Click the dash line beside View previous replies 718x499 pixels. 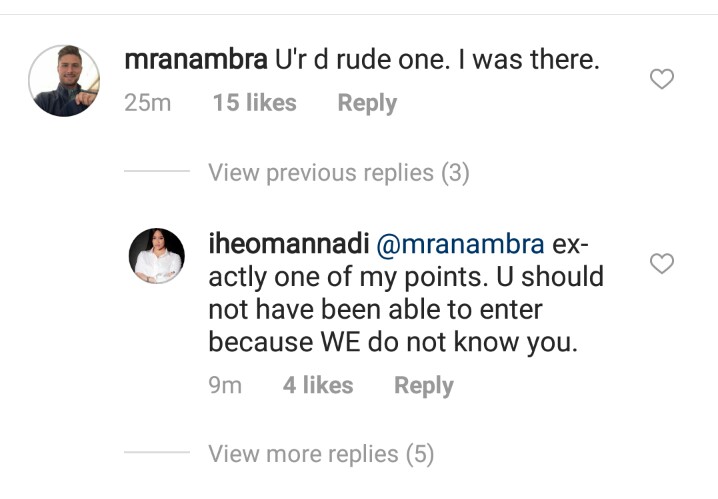click(x=156, y=173)
